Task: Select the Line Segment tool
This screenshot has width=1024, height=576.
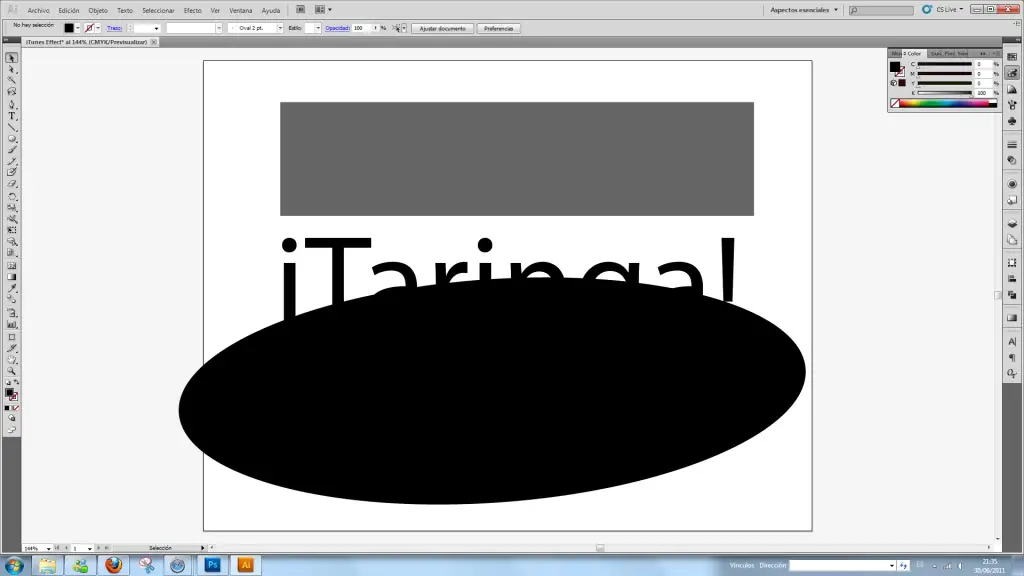Action: point(12,127)
